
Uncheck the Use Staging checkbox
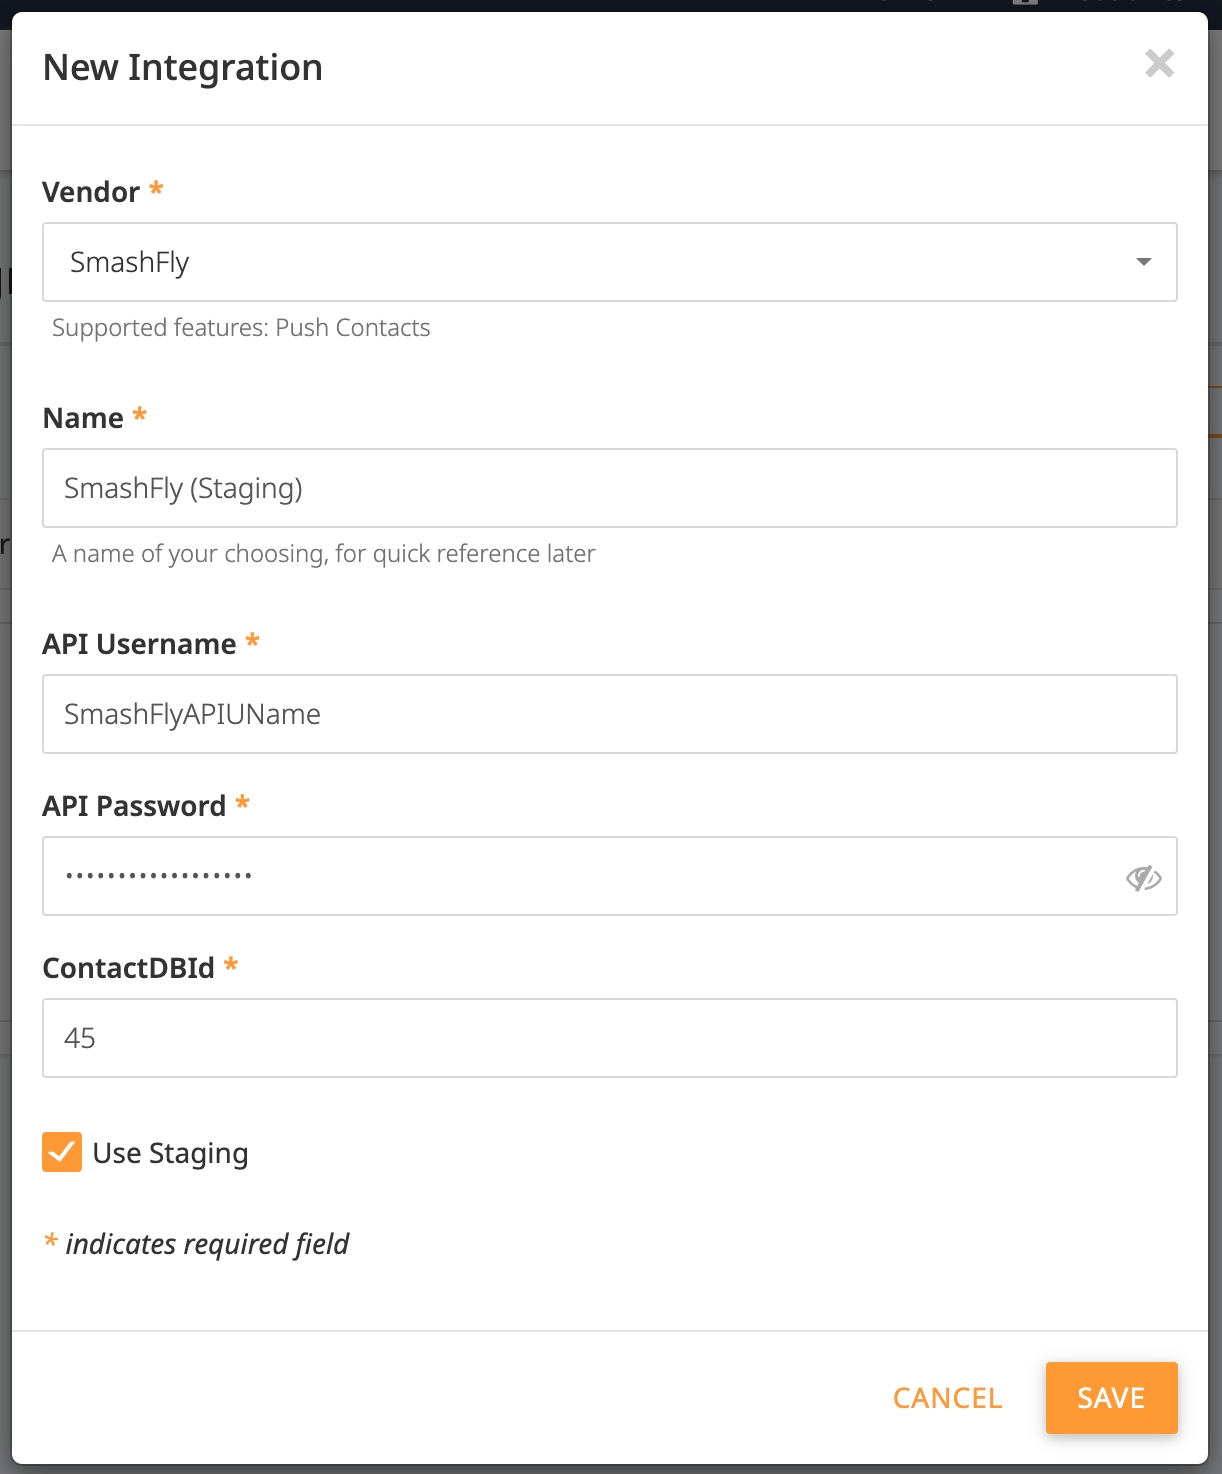pyautogui.click(x=62, y=1152)
